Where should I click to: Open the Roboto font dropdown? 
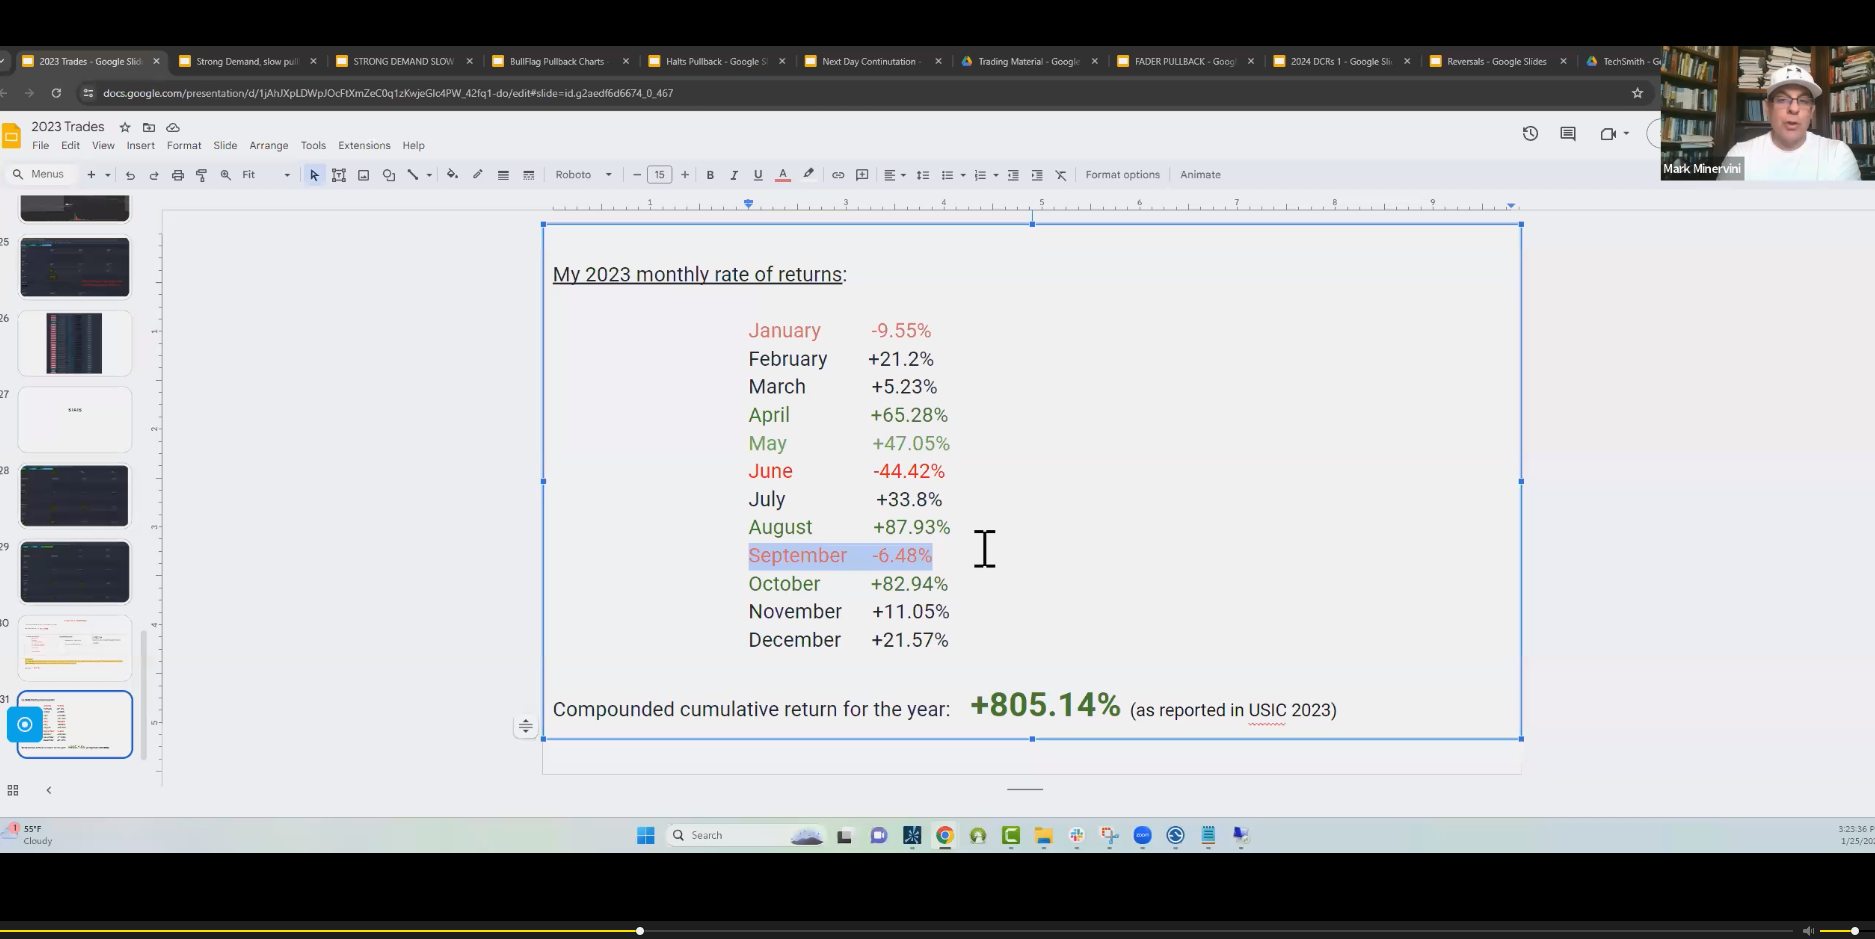click(584, 175)
